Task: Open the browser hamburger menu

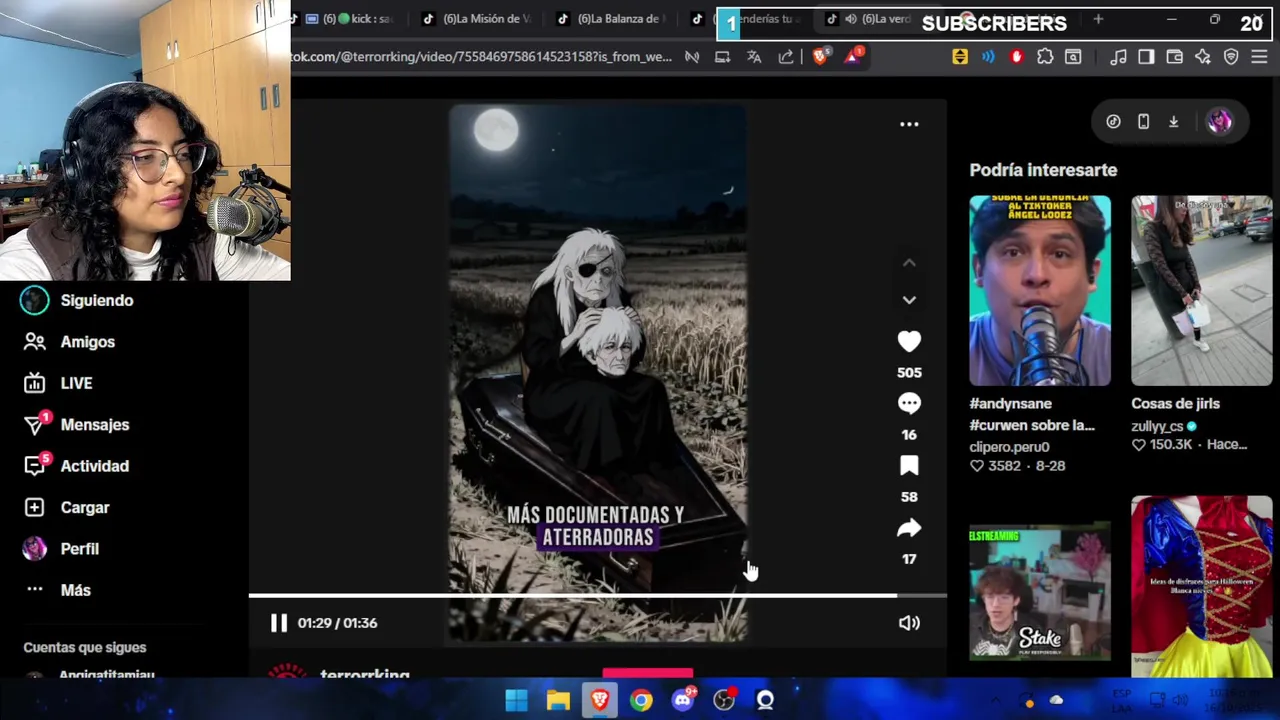Action: (1259, 57)
